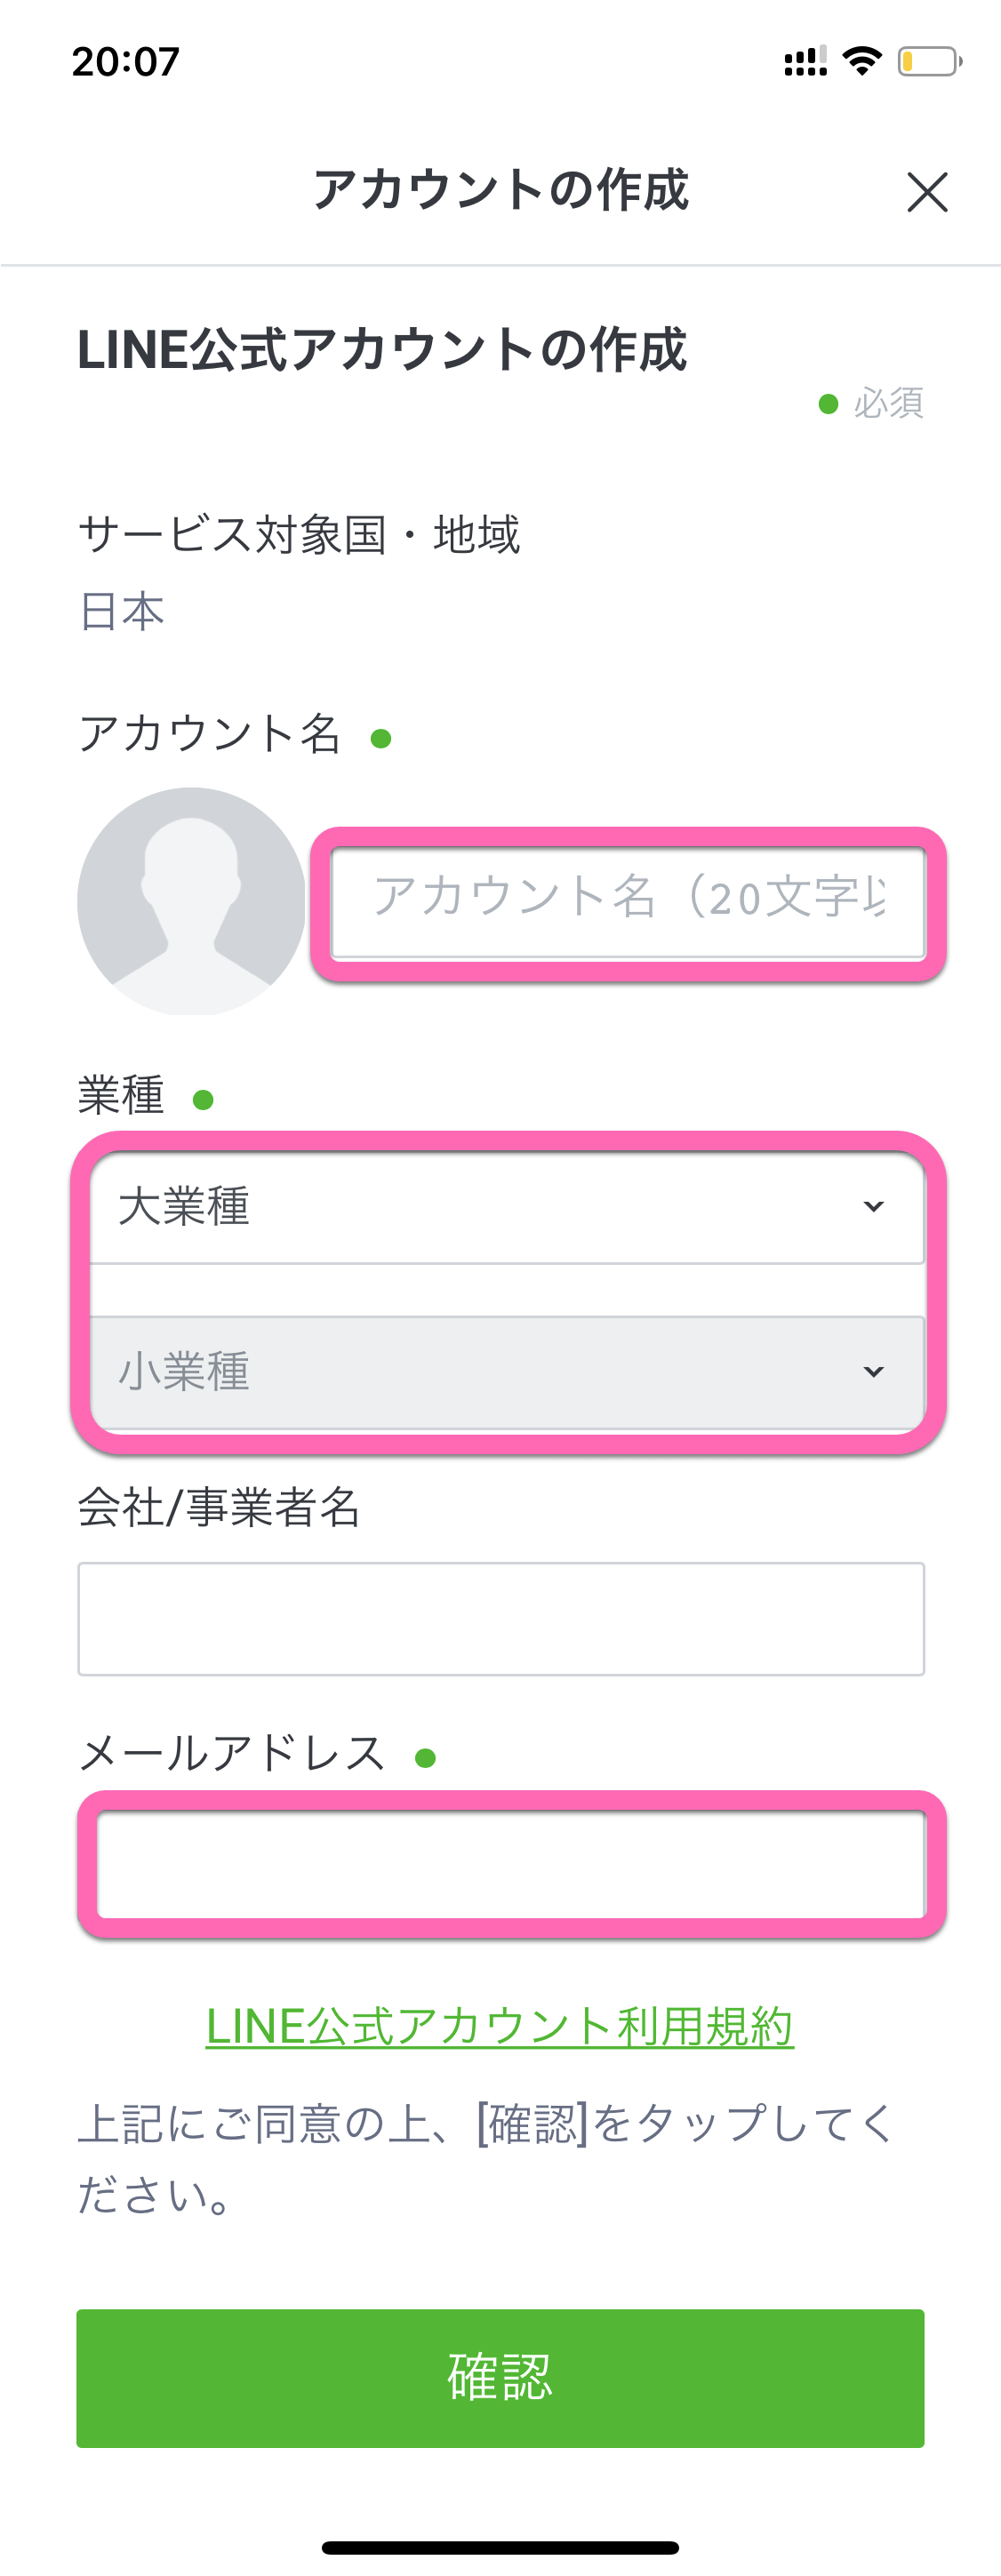1001x2576 pixels.
Task: Tap the Wi-Fi status icon
Action: (862, 61)
